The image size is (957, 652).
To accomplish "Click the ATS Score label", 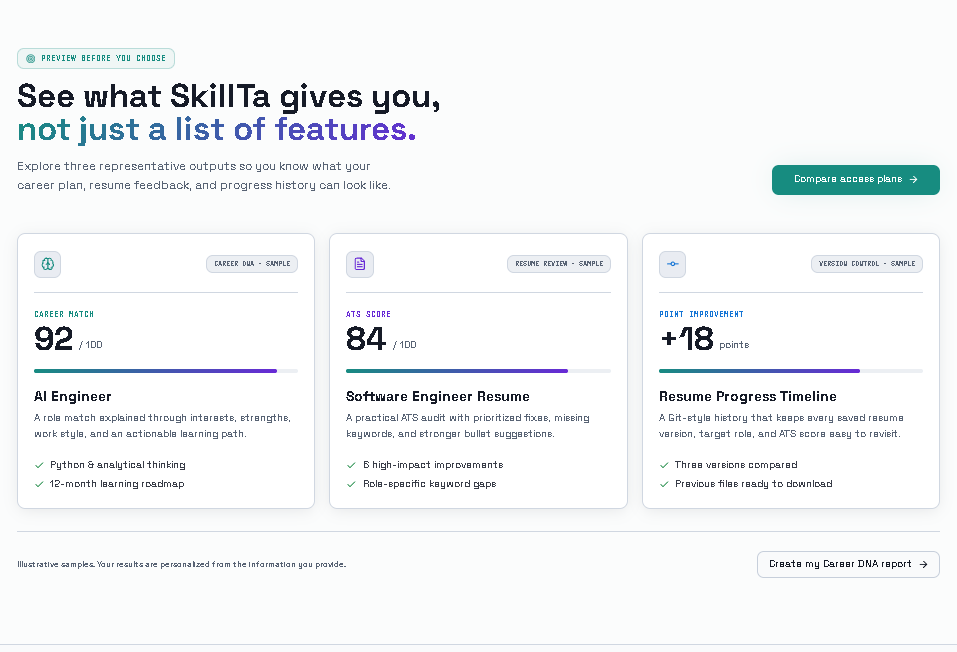I will click(x=368, y=314).
